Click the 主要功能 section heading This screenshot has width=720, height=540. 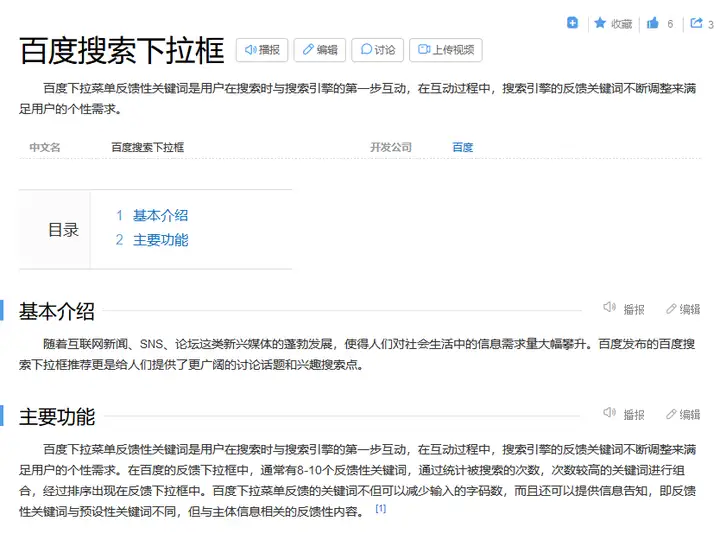click(57, 416)
